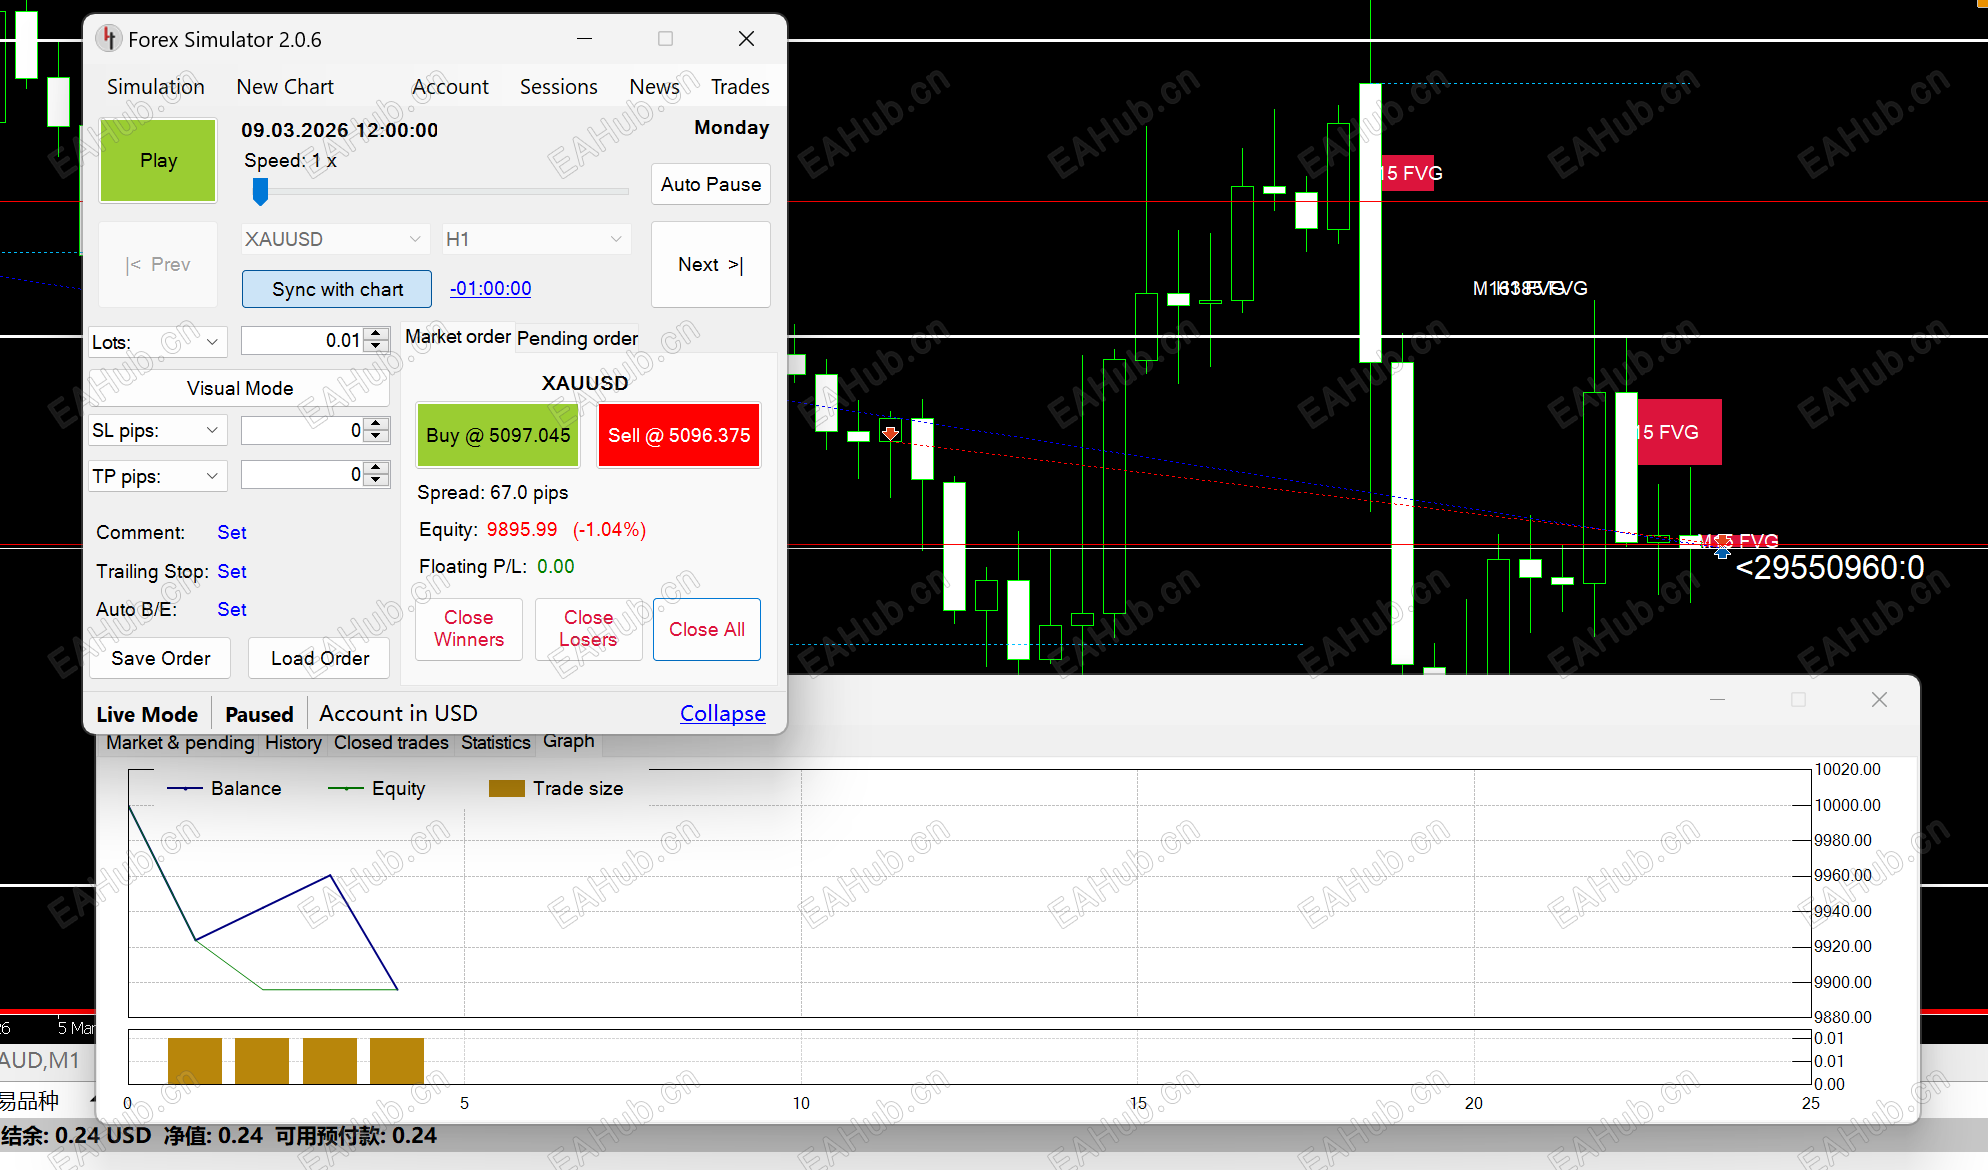Open the Sessions menu
This screenshot has width=1988, height=1170.
click(x=558, y=87)
